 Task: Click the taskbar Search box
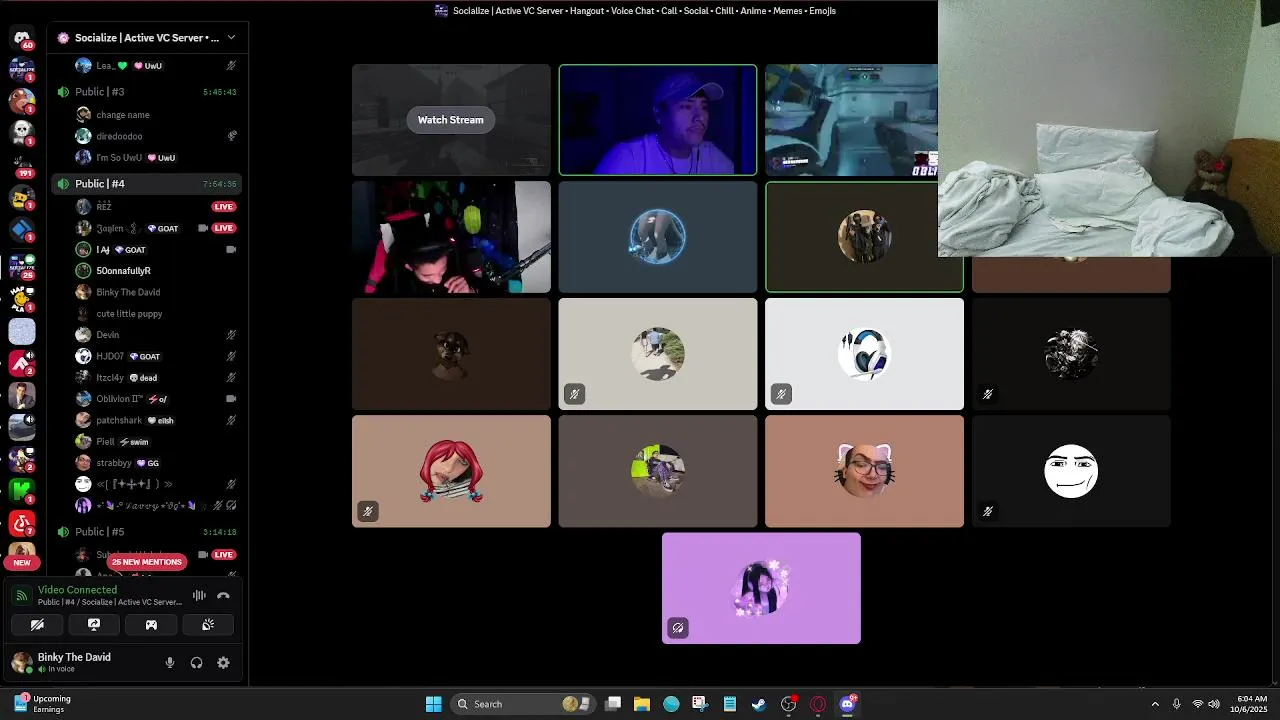point(523,704)
